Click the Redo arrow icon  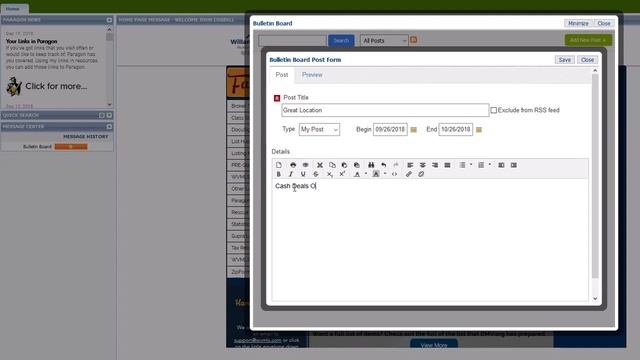coord(396,165)
